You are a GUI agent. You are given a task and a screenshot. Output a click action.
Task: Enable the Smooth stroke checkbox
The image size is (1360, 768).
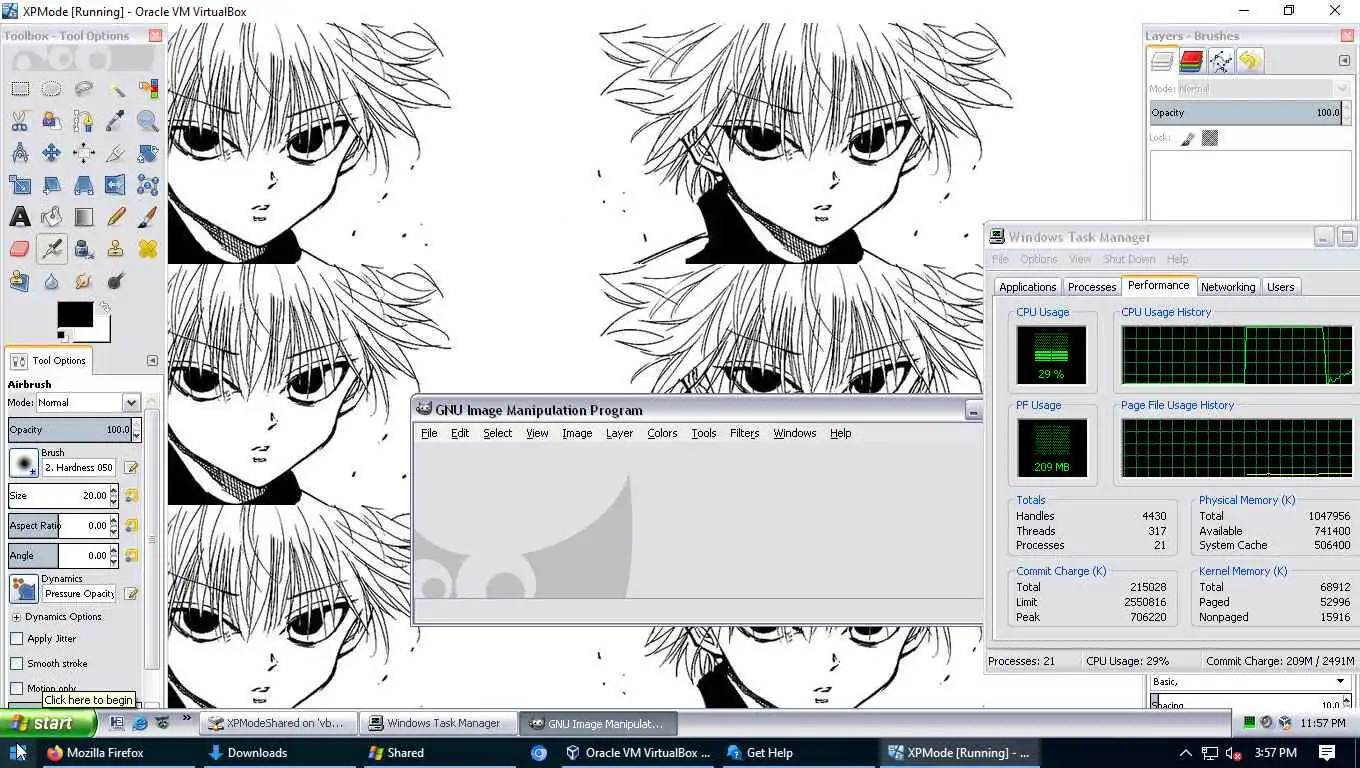point(17,664)
